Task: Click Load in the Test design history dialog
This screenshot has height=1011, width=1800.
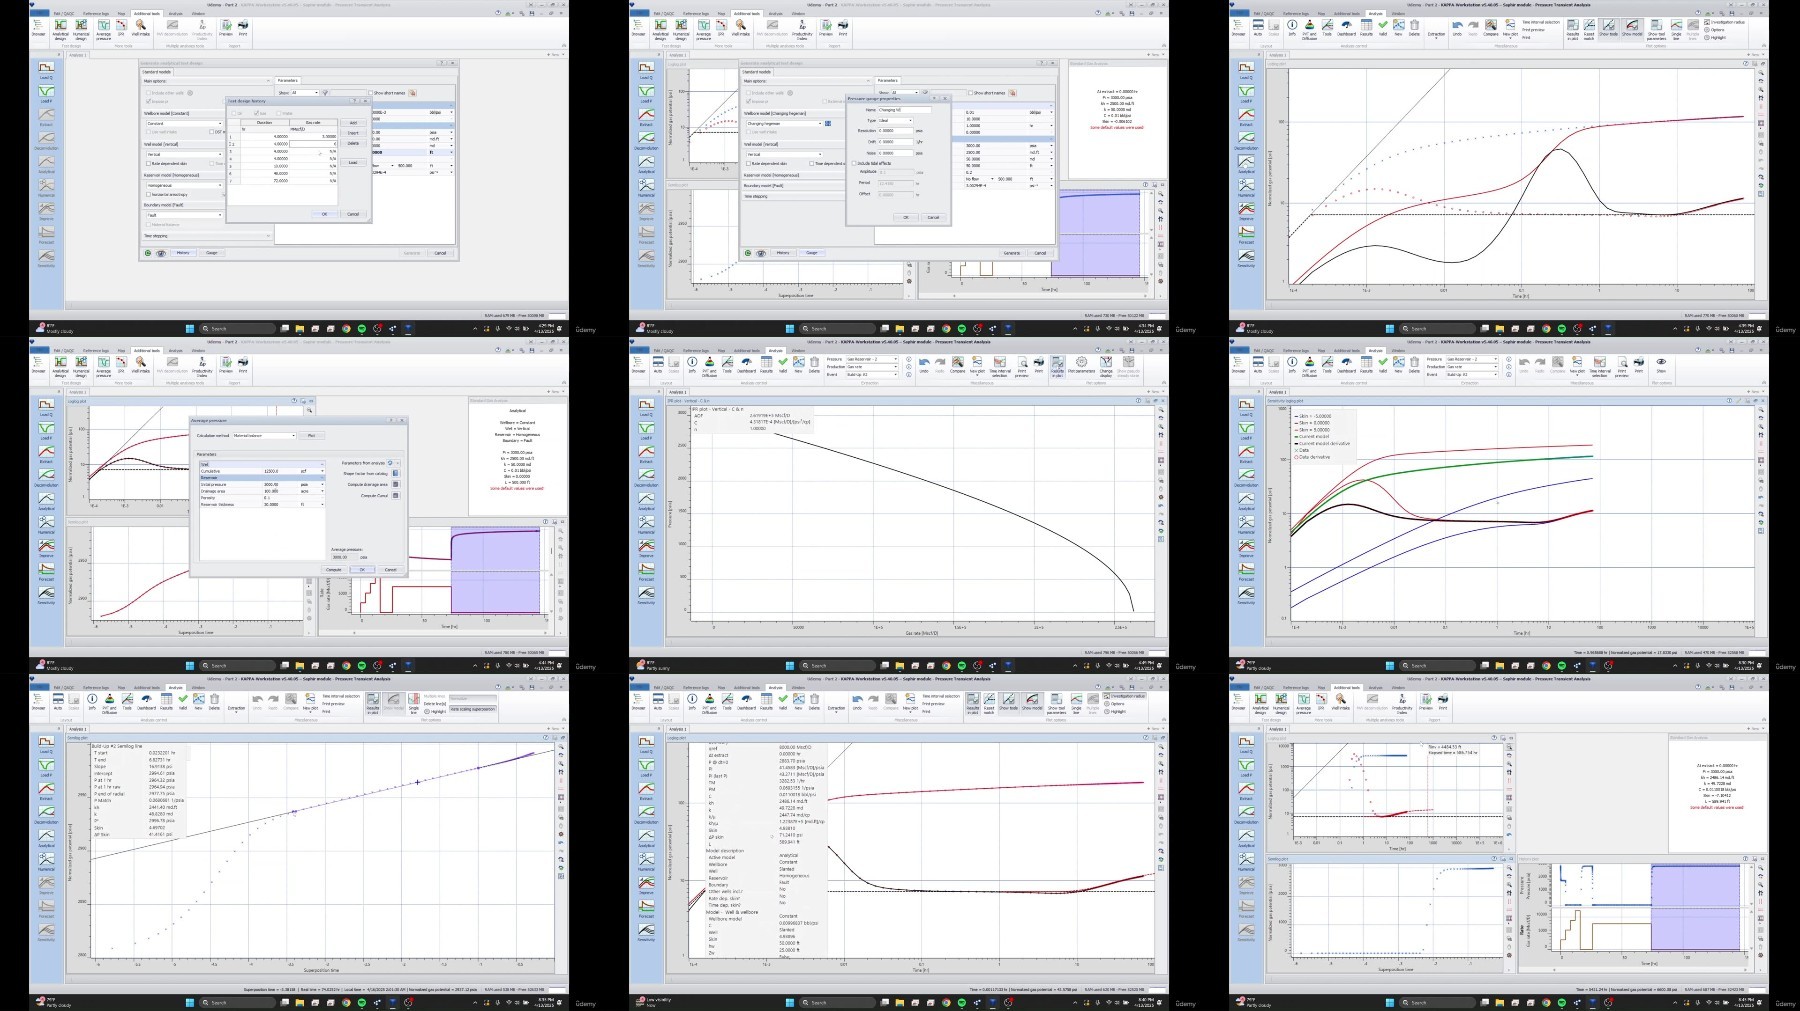Action: pyautogui.click(x=353, y=162)
